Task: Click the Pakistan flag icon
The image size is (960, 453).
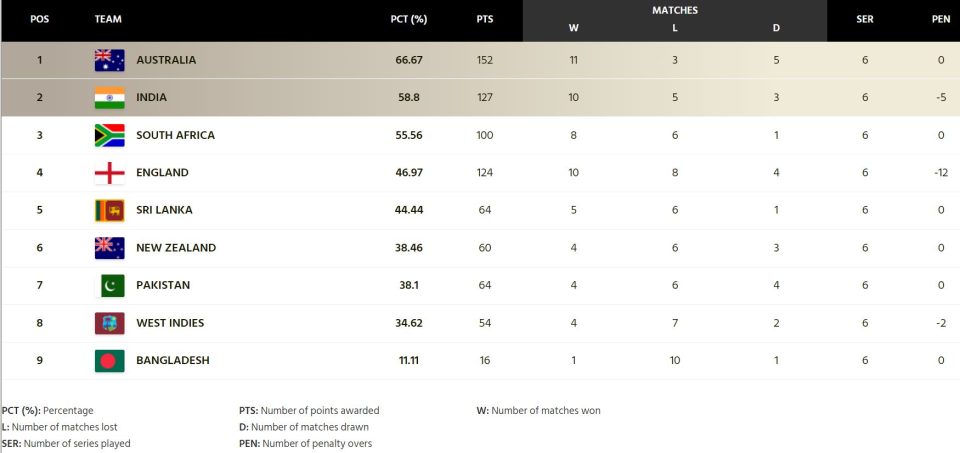Action: [x=113, y=285]
